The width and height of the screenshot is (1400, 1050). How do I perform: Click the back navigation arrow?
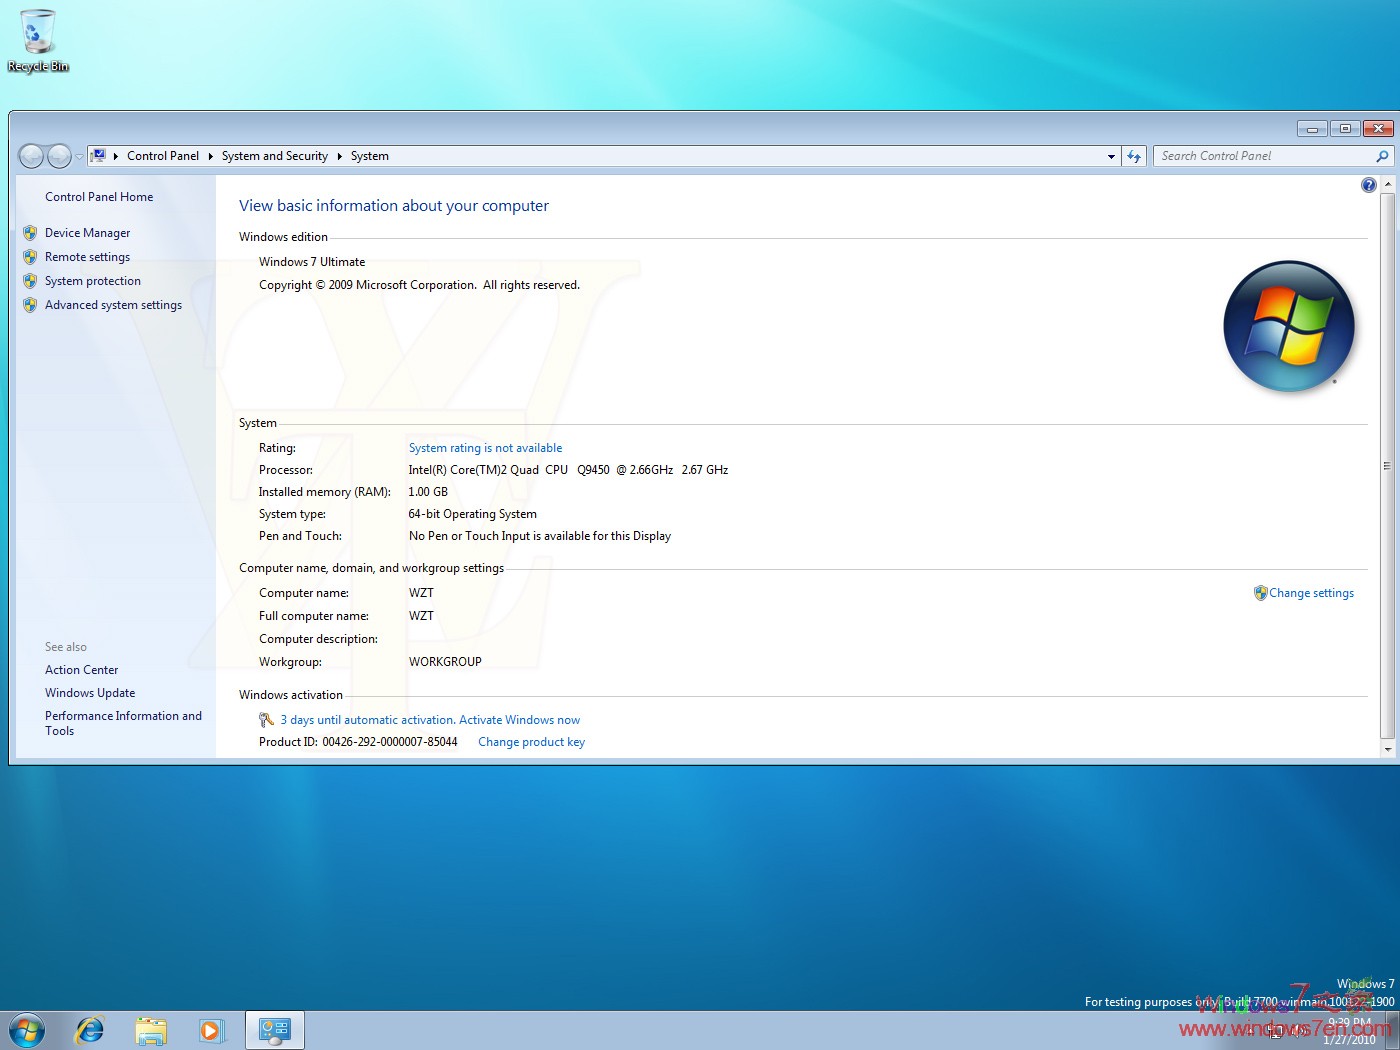[31, 155]
